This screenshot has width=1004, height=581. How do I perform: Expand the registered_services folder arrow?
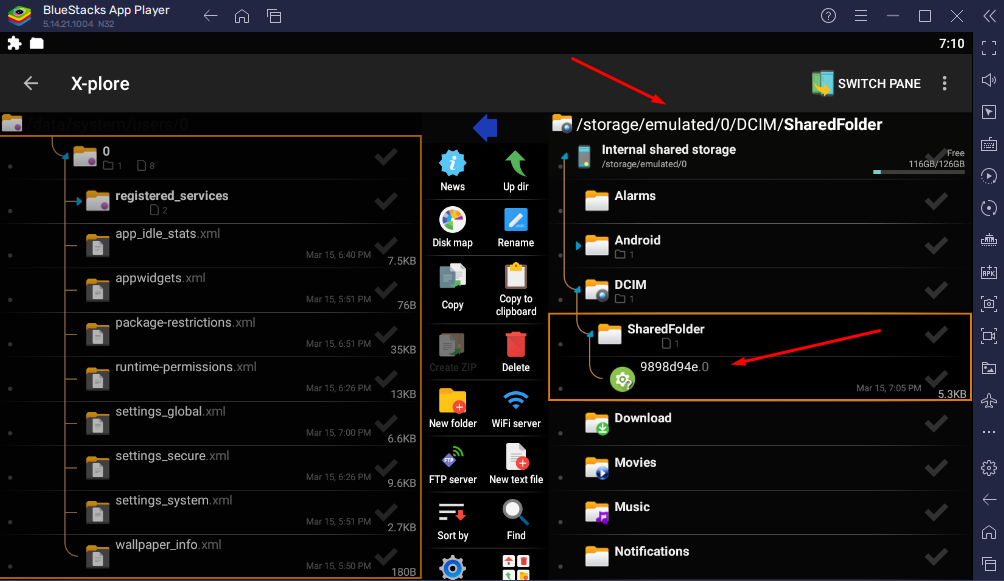point(79,201)
